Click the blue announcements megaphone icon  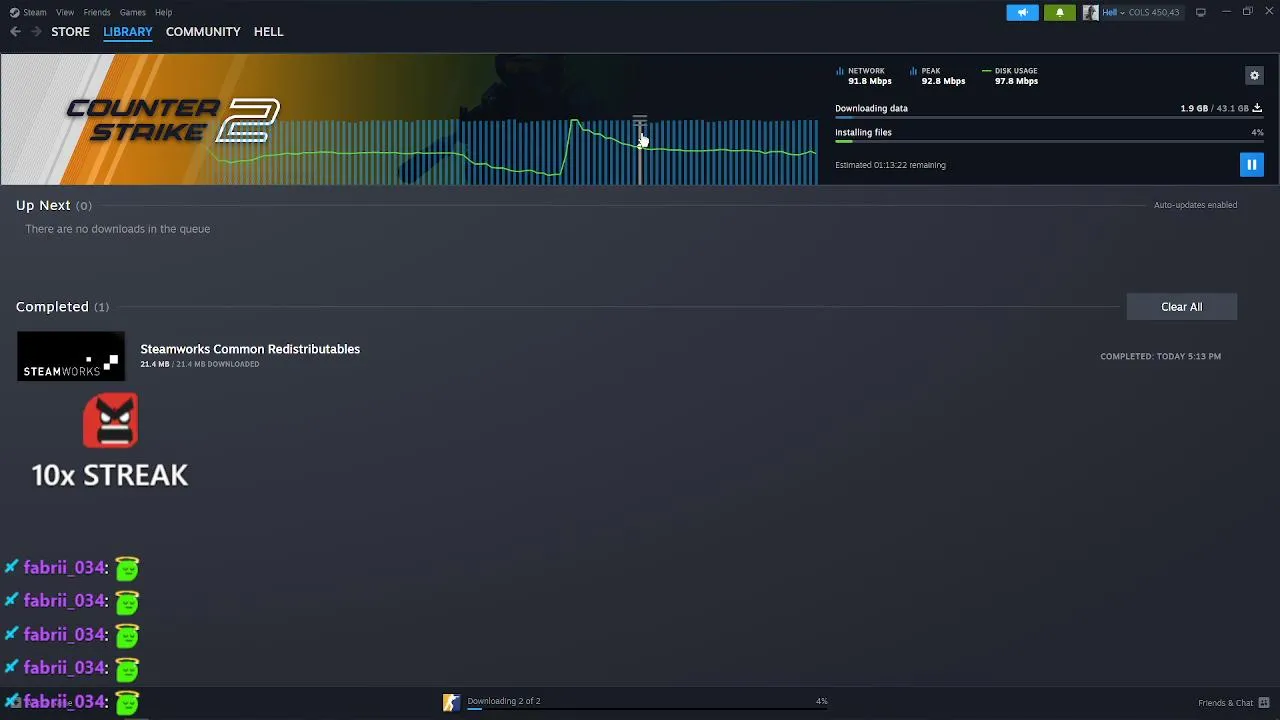pyautogui.click(x=1022, y=12)
